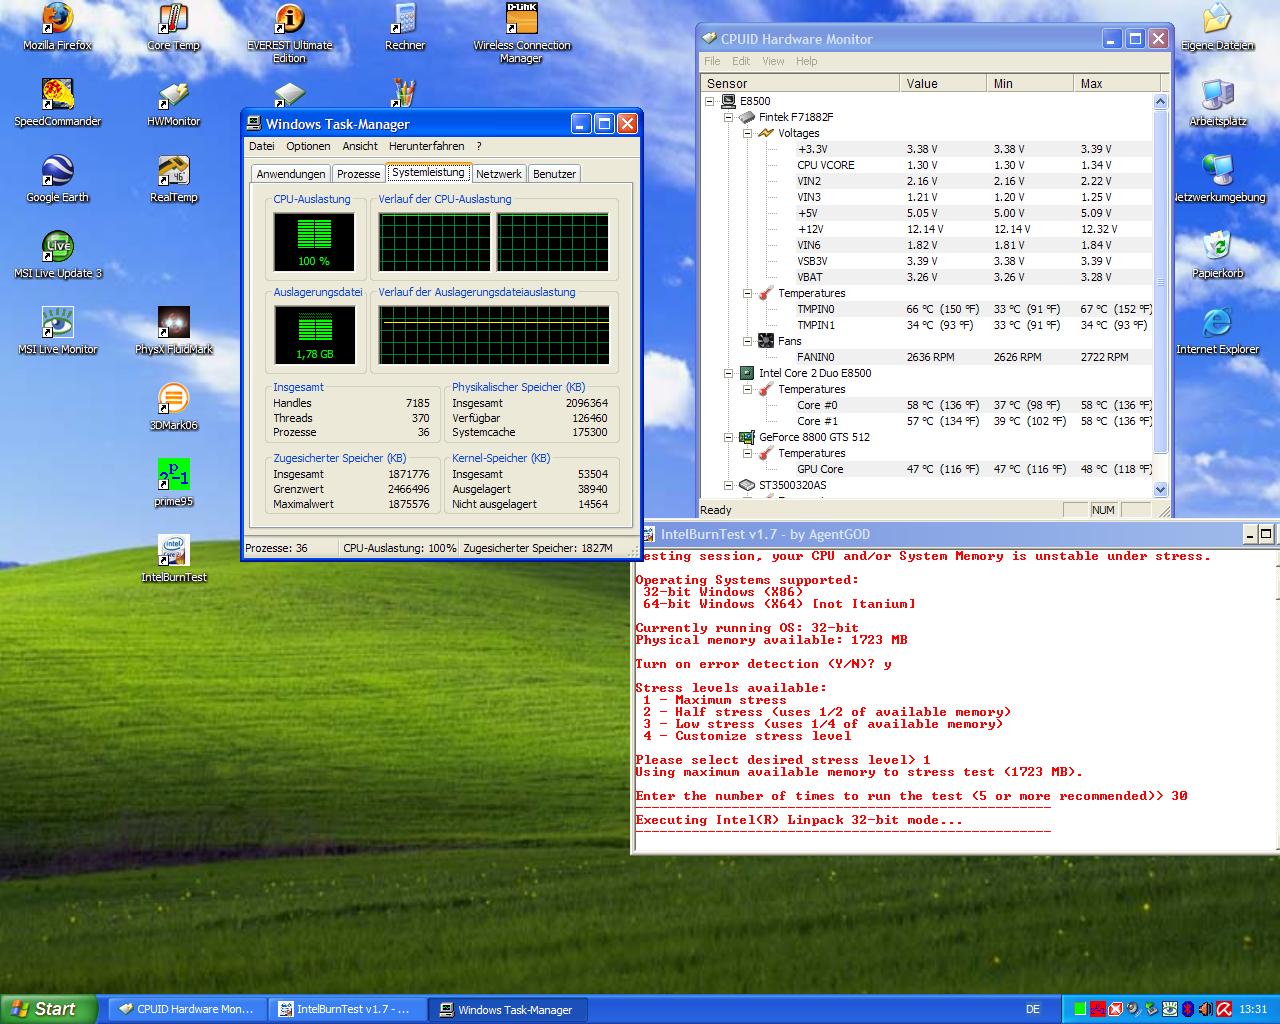Switch to the Anwendungen tab

tap(291, 174)
